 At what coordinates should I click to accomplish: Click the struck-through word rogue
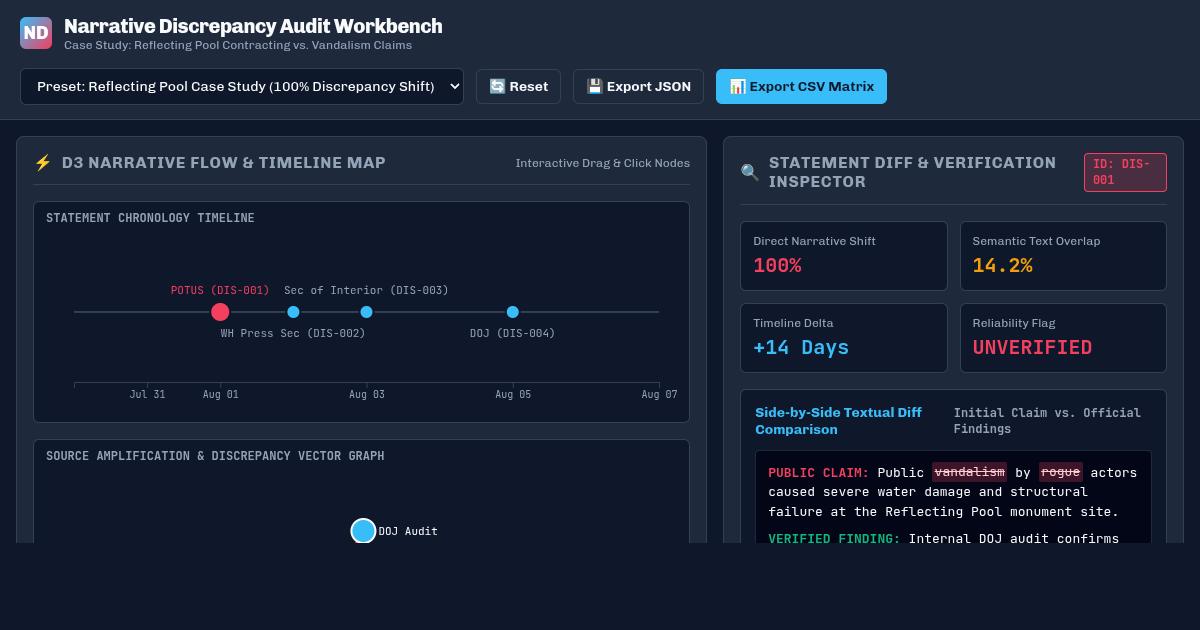[x=1060, y=472]
